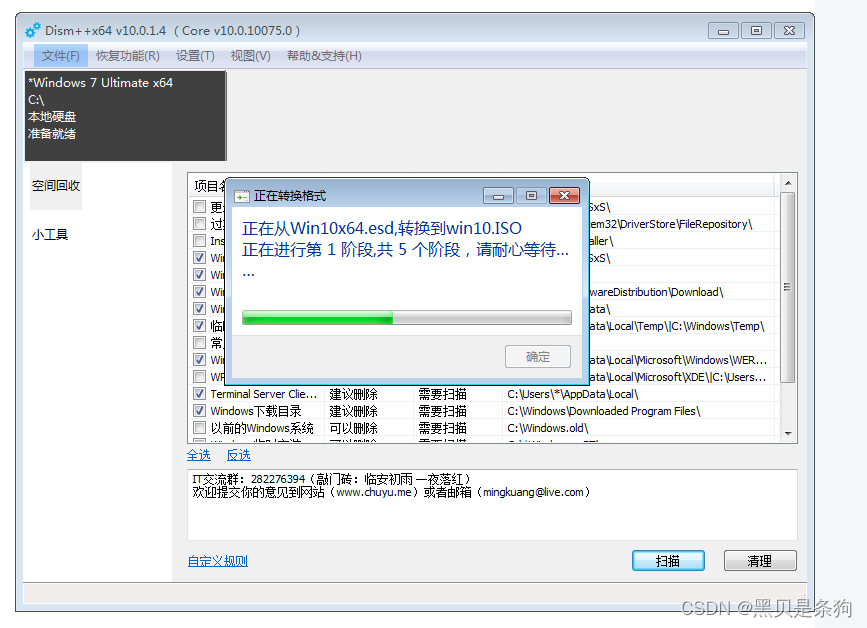Check the checkbox for the WP row
867x628 pixels.
[x=200, y=376]
